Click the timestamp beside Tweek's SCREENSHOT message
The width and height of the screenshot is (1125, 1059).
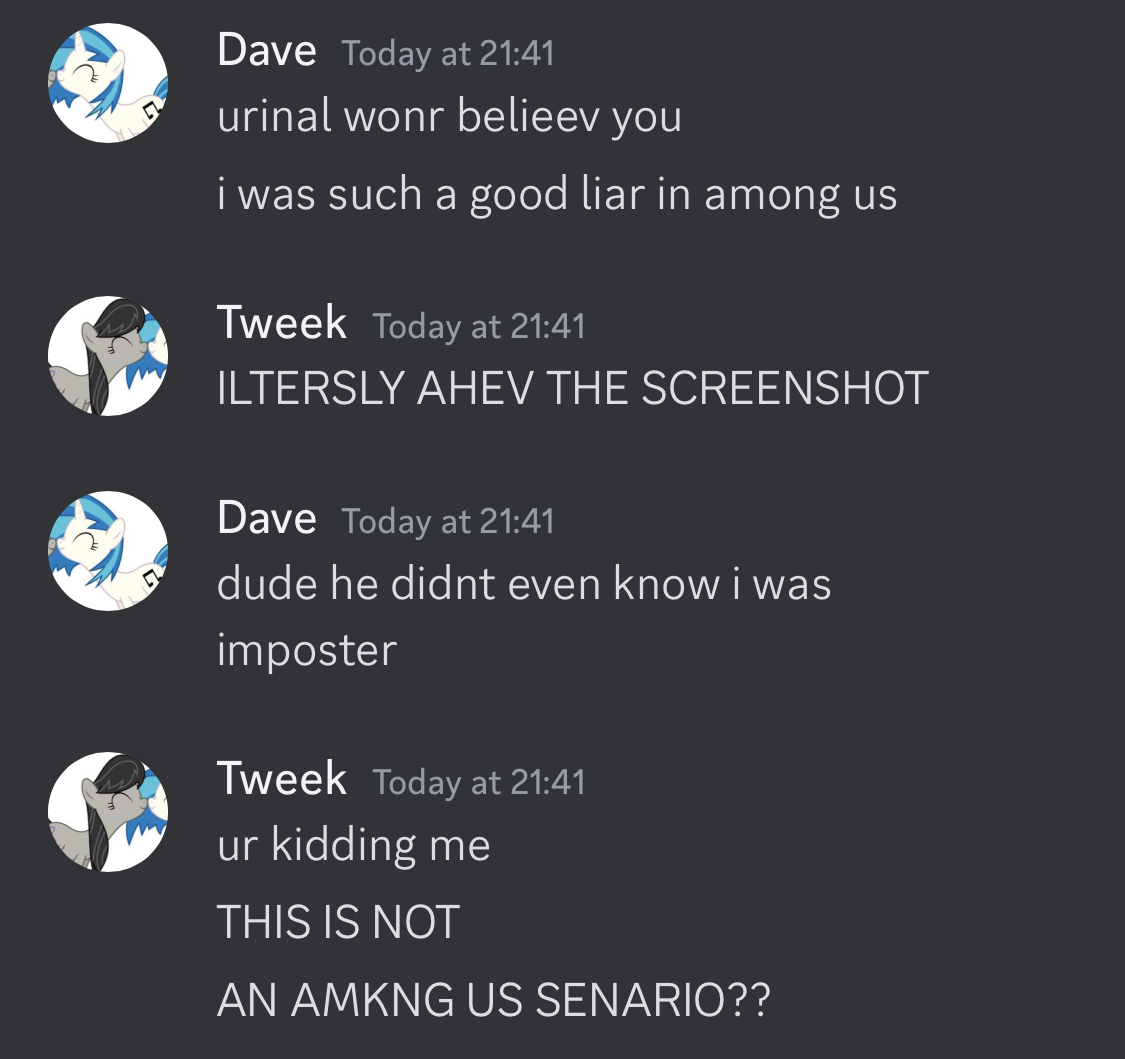[479, 326]
